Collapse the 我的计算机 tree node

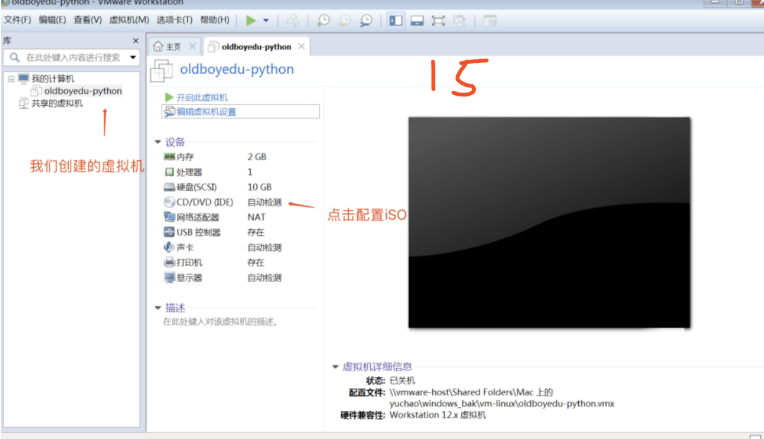[x=11, y=78]
